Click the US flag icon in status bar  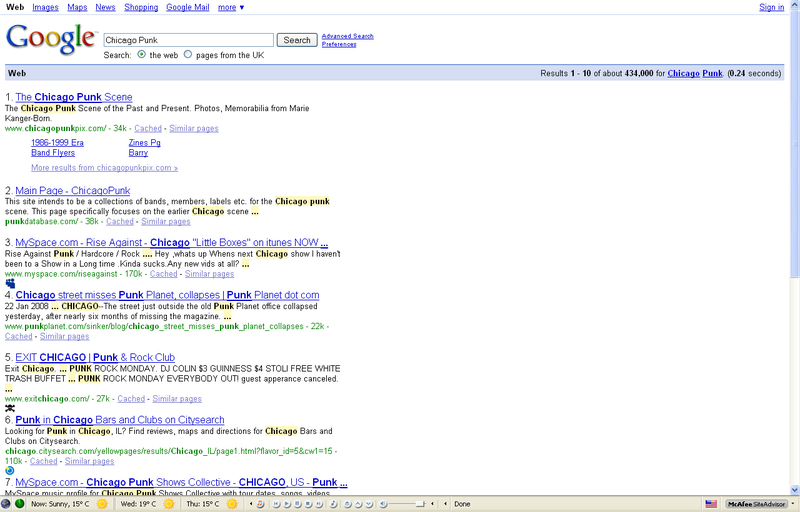711,504
